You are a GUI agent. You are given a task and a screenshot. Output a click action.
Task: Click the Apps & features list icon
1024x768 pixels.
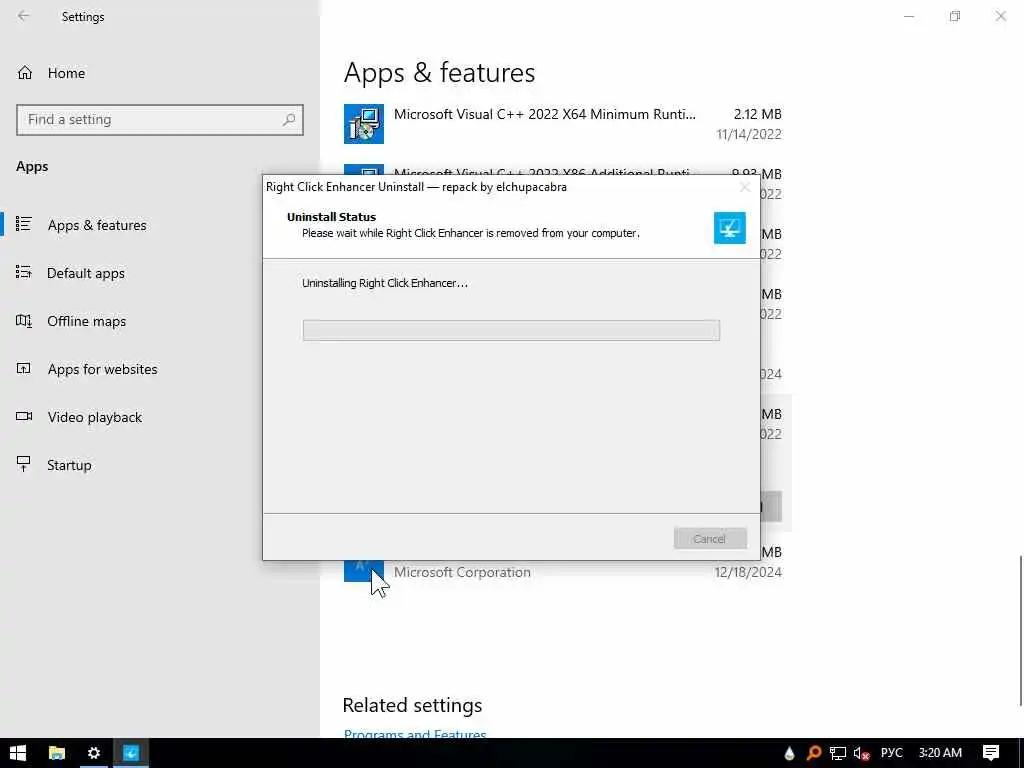[x=24, y=224]
